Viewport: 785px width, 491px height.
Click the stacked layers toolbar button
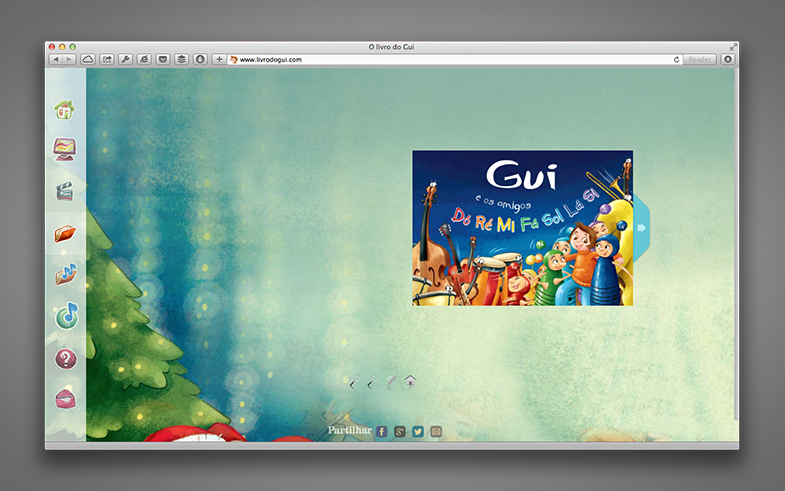(181, 59)
